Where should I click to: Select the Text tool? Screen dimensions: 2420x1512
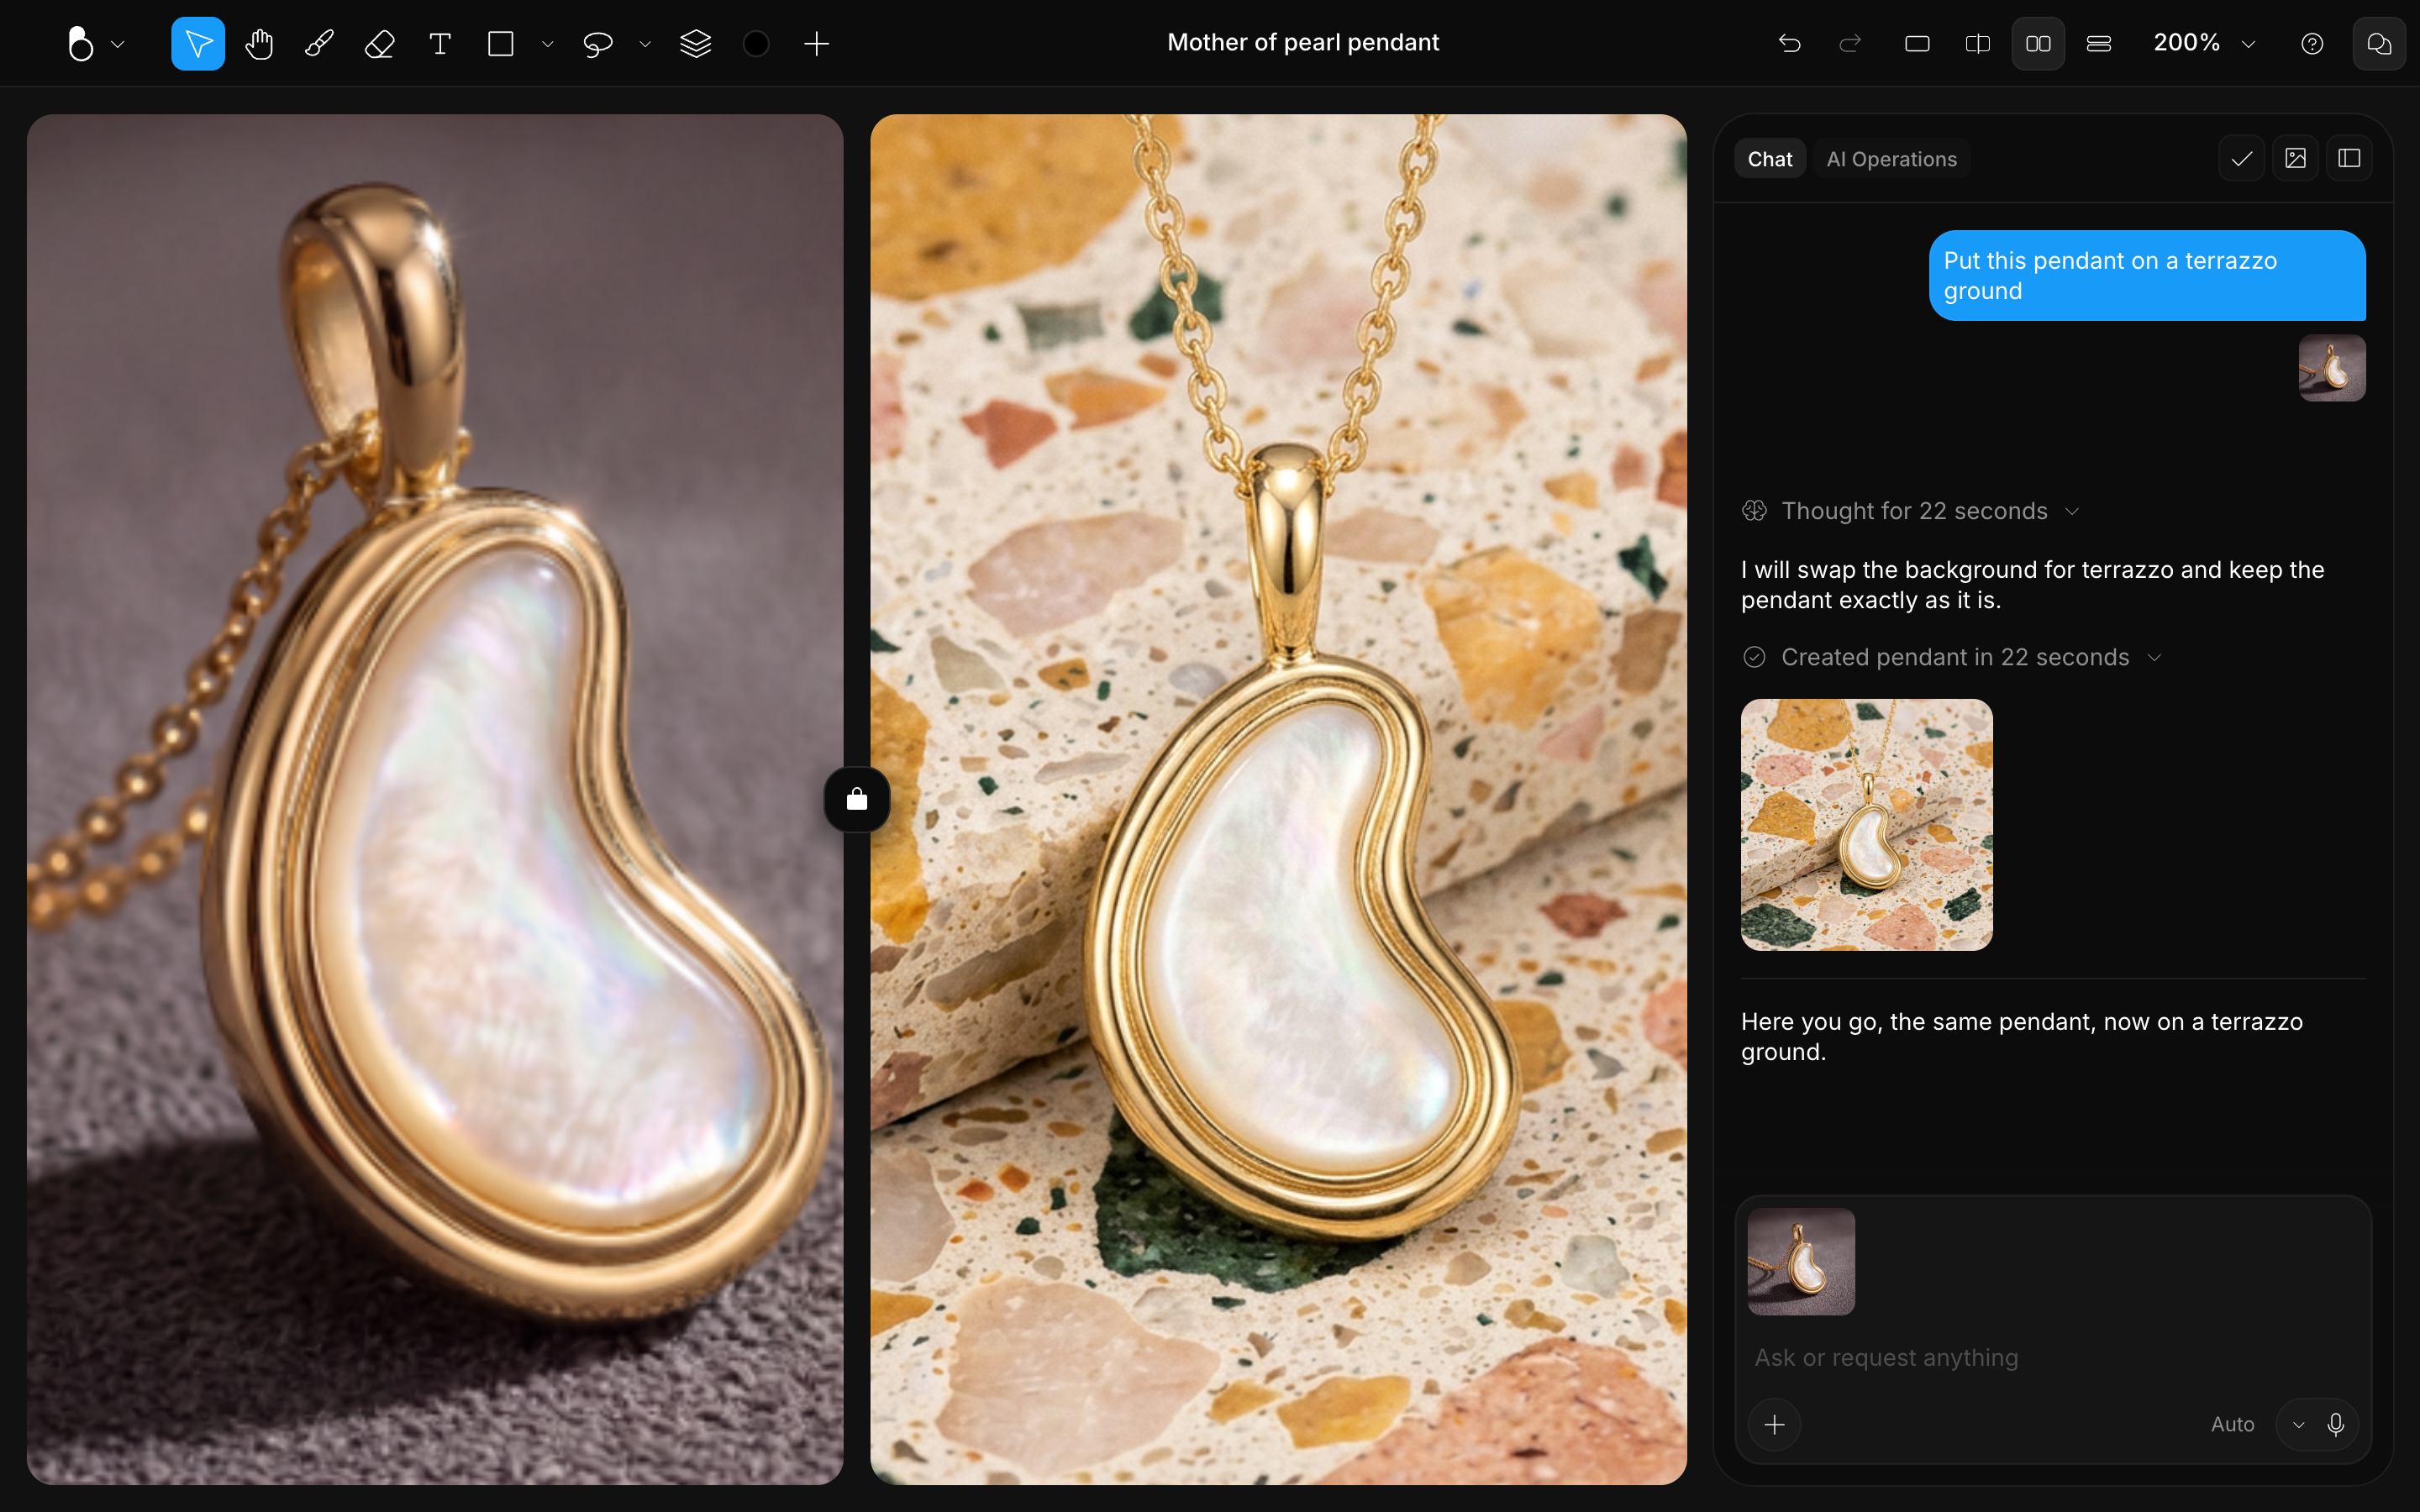[440, 43]
